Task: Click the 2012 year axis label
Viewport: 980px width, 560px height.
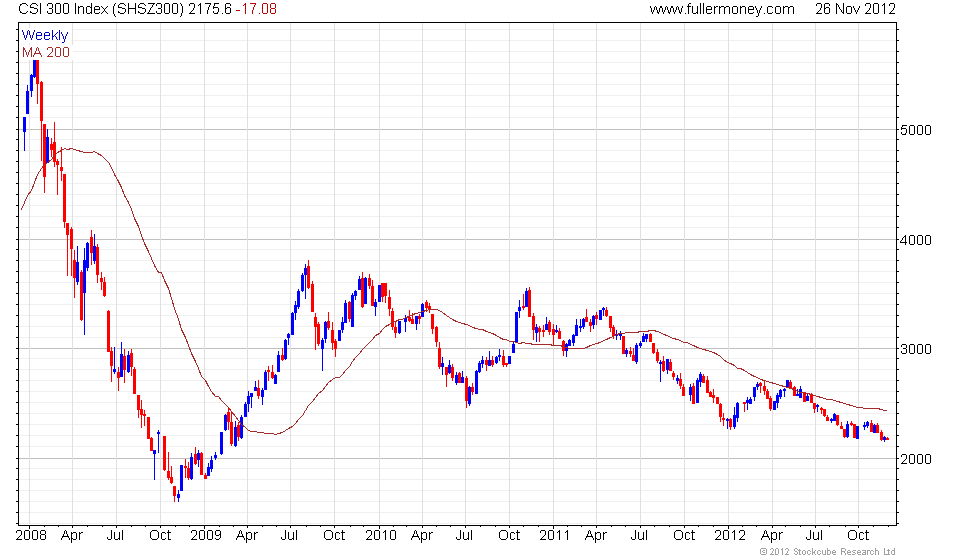Action: [x=730, y=535]
